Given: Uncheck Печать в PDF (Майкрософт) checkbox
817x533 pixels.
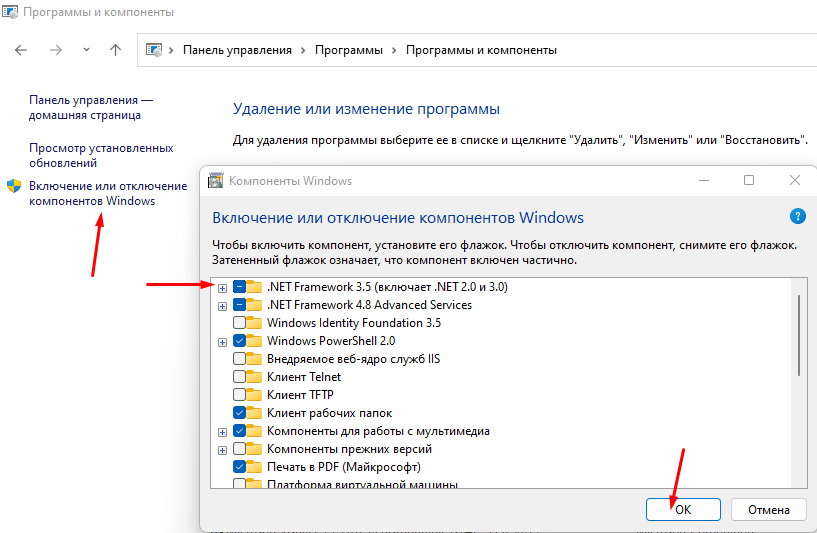Looking at the screenshot, I should pyautogui.click(x=239, y=467).
